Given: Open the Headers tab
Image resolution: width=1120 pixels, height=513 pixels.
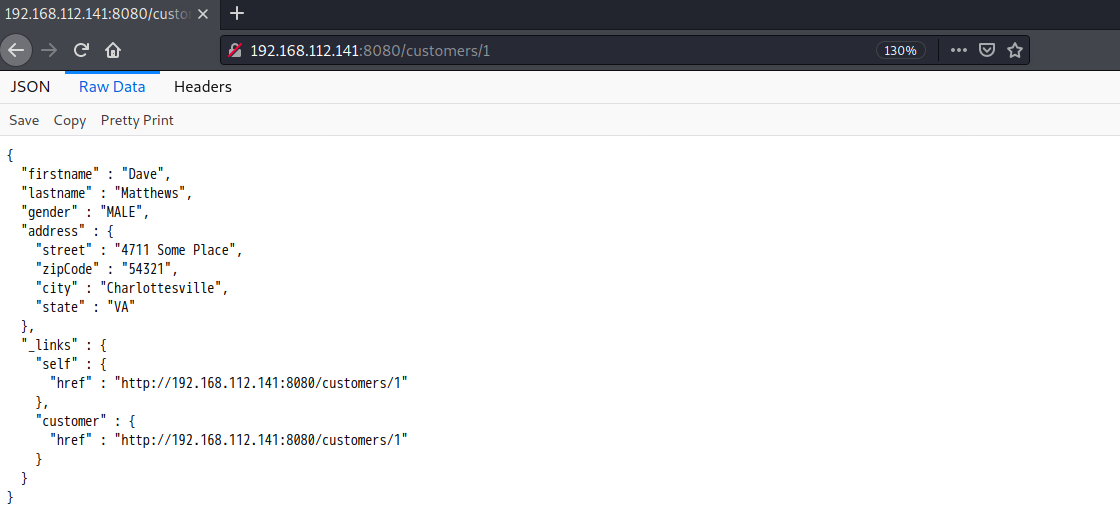Looking at the screenshot, I should click(203, 87).
